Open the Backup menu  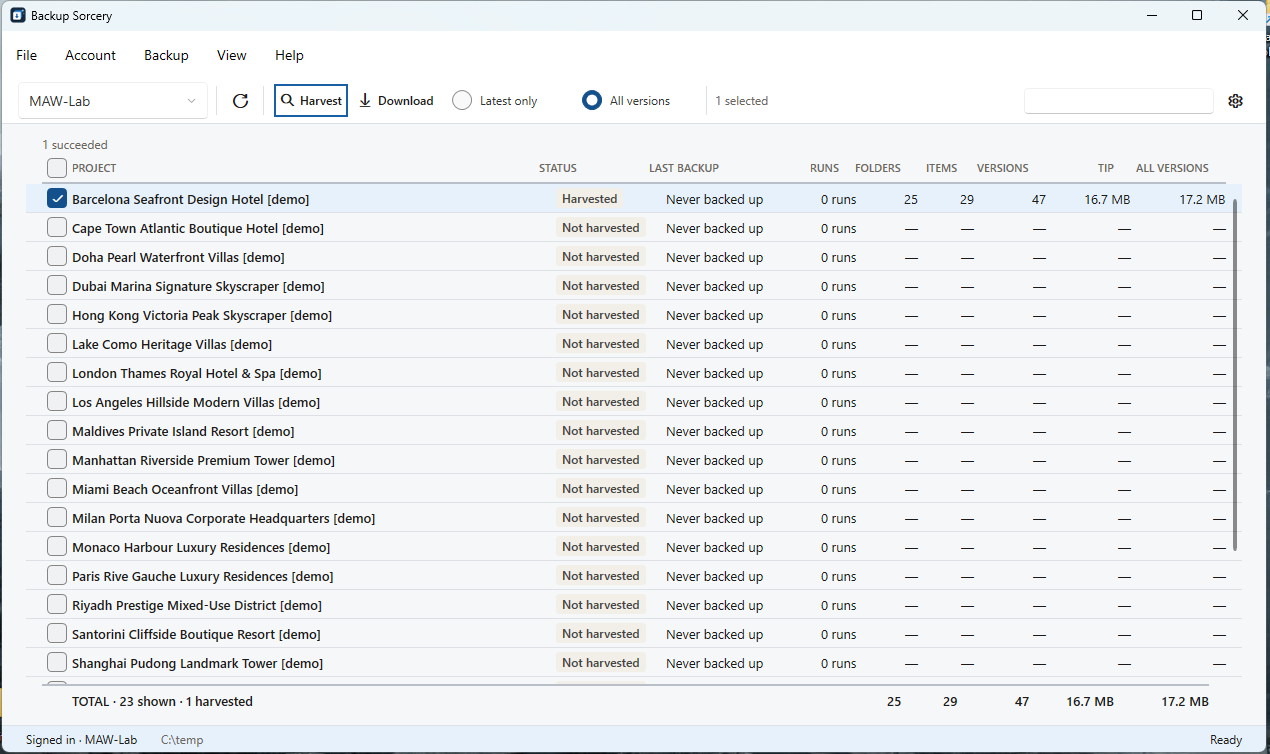coord(166,55)
